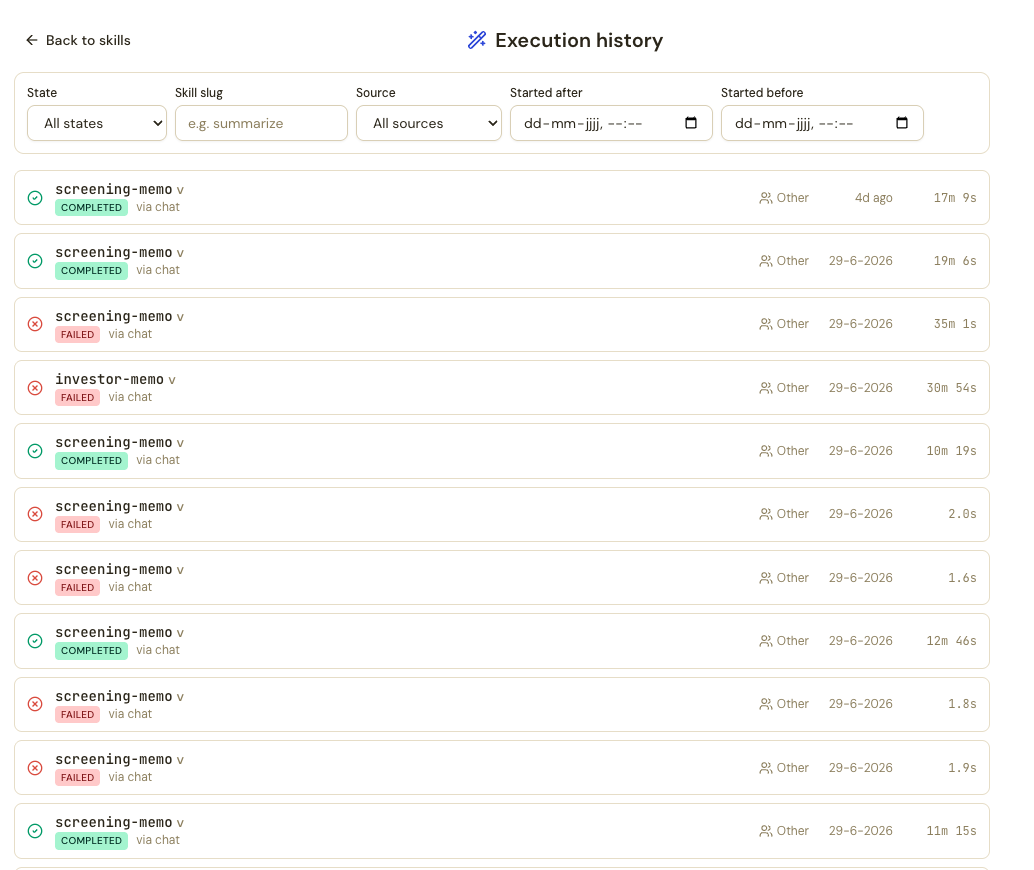
Task: Click the people icon on the 1.8s row
Action: [x=766, y=704]
